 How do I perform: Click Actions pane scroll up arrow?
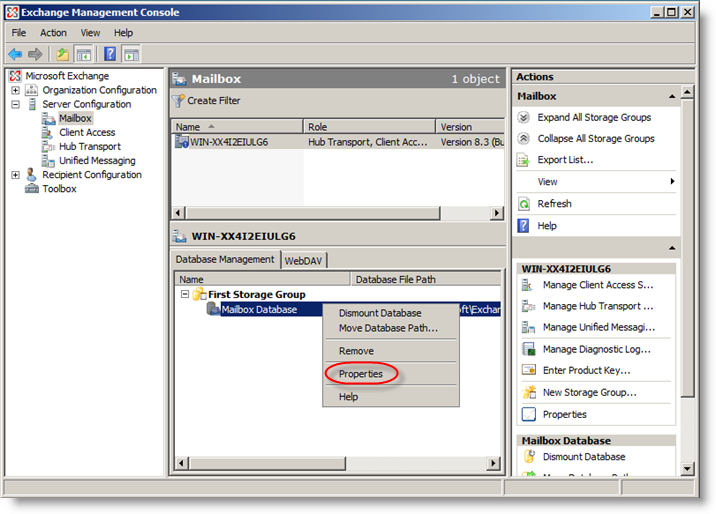(x=687, y=93)
